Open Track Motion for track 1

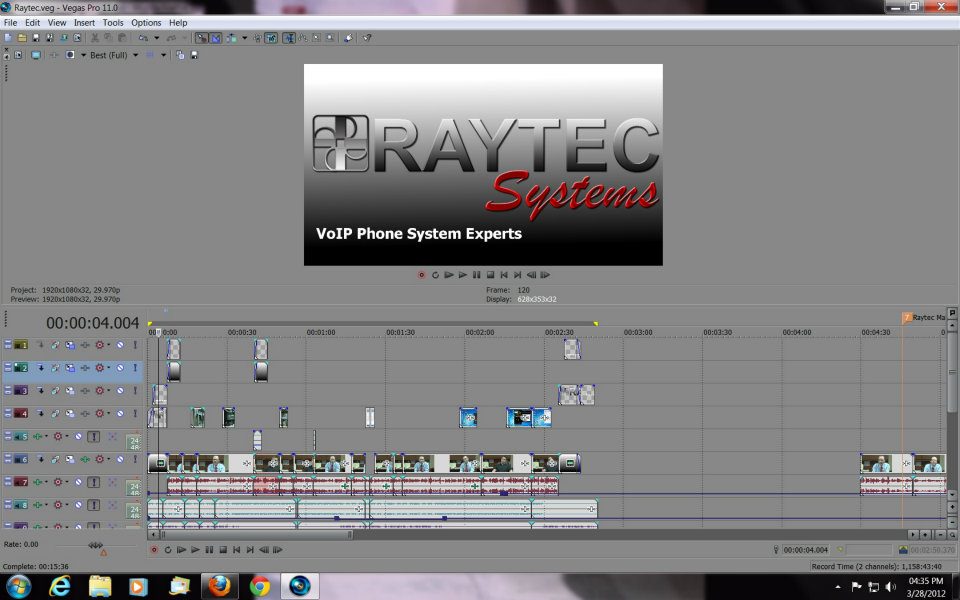(x=70, y=345)
